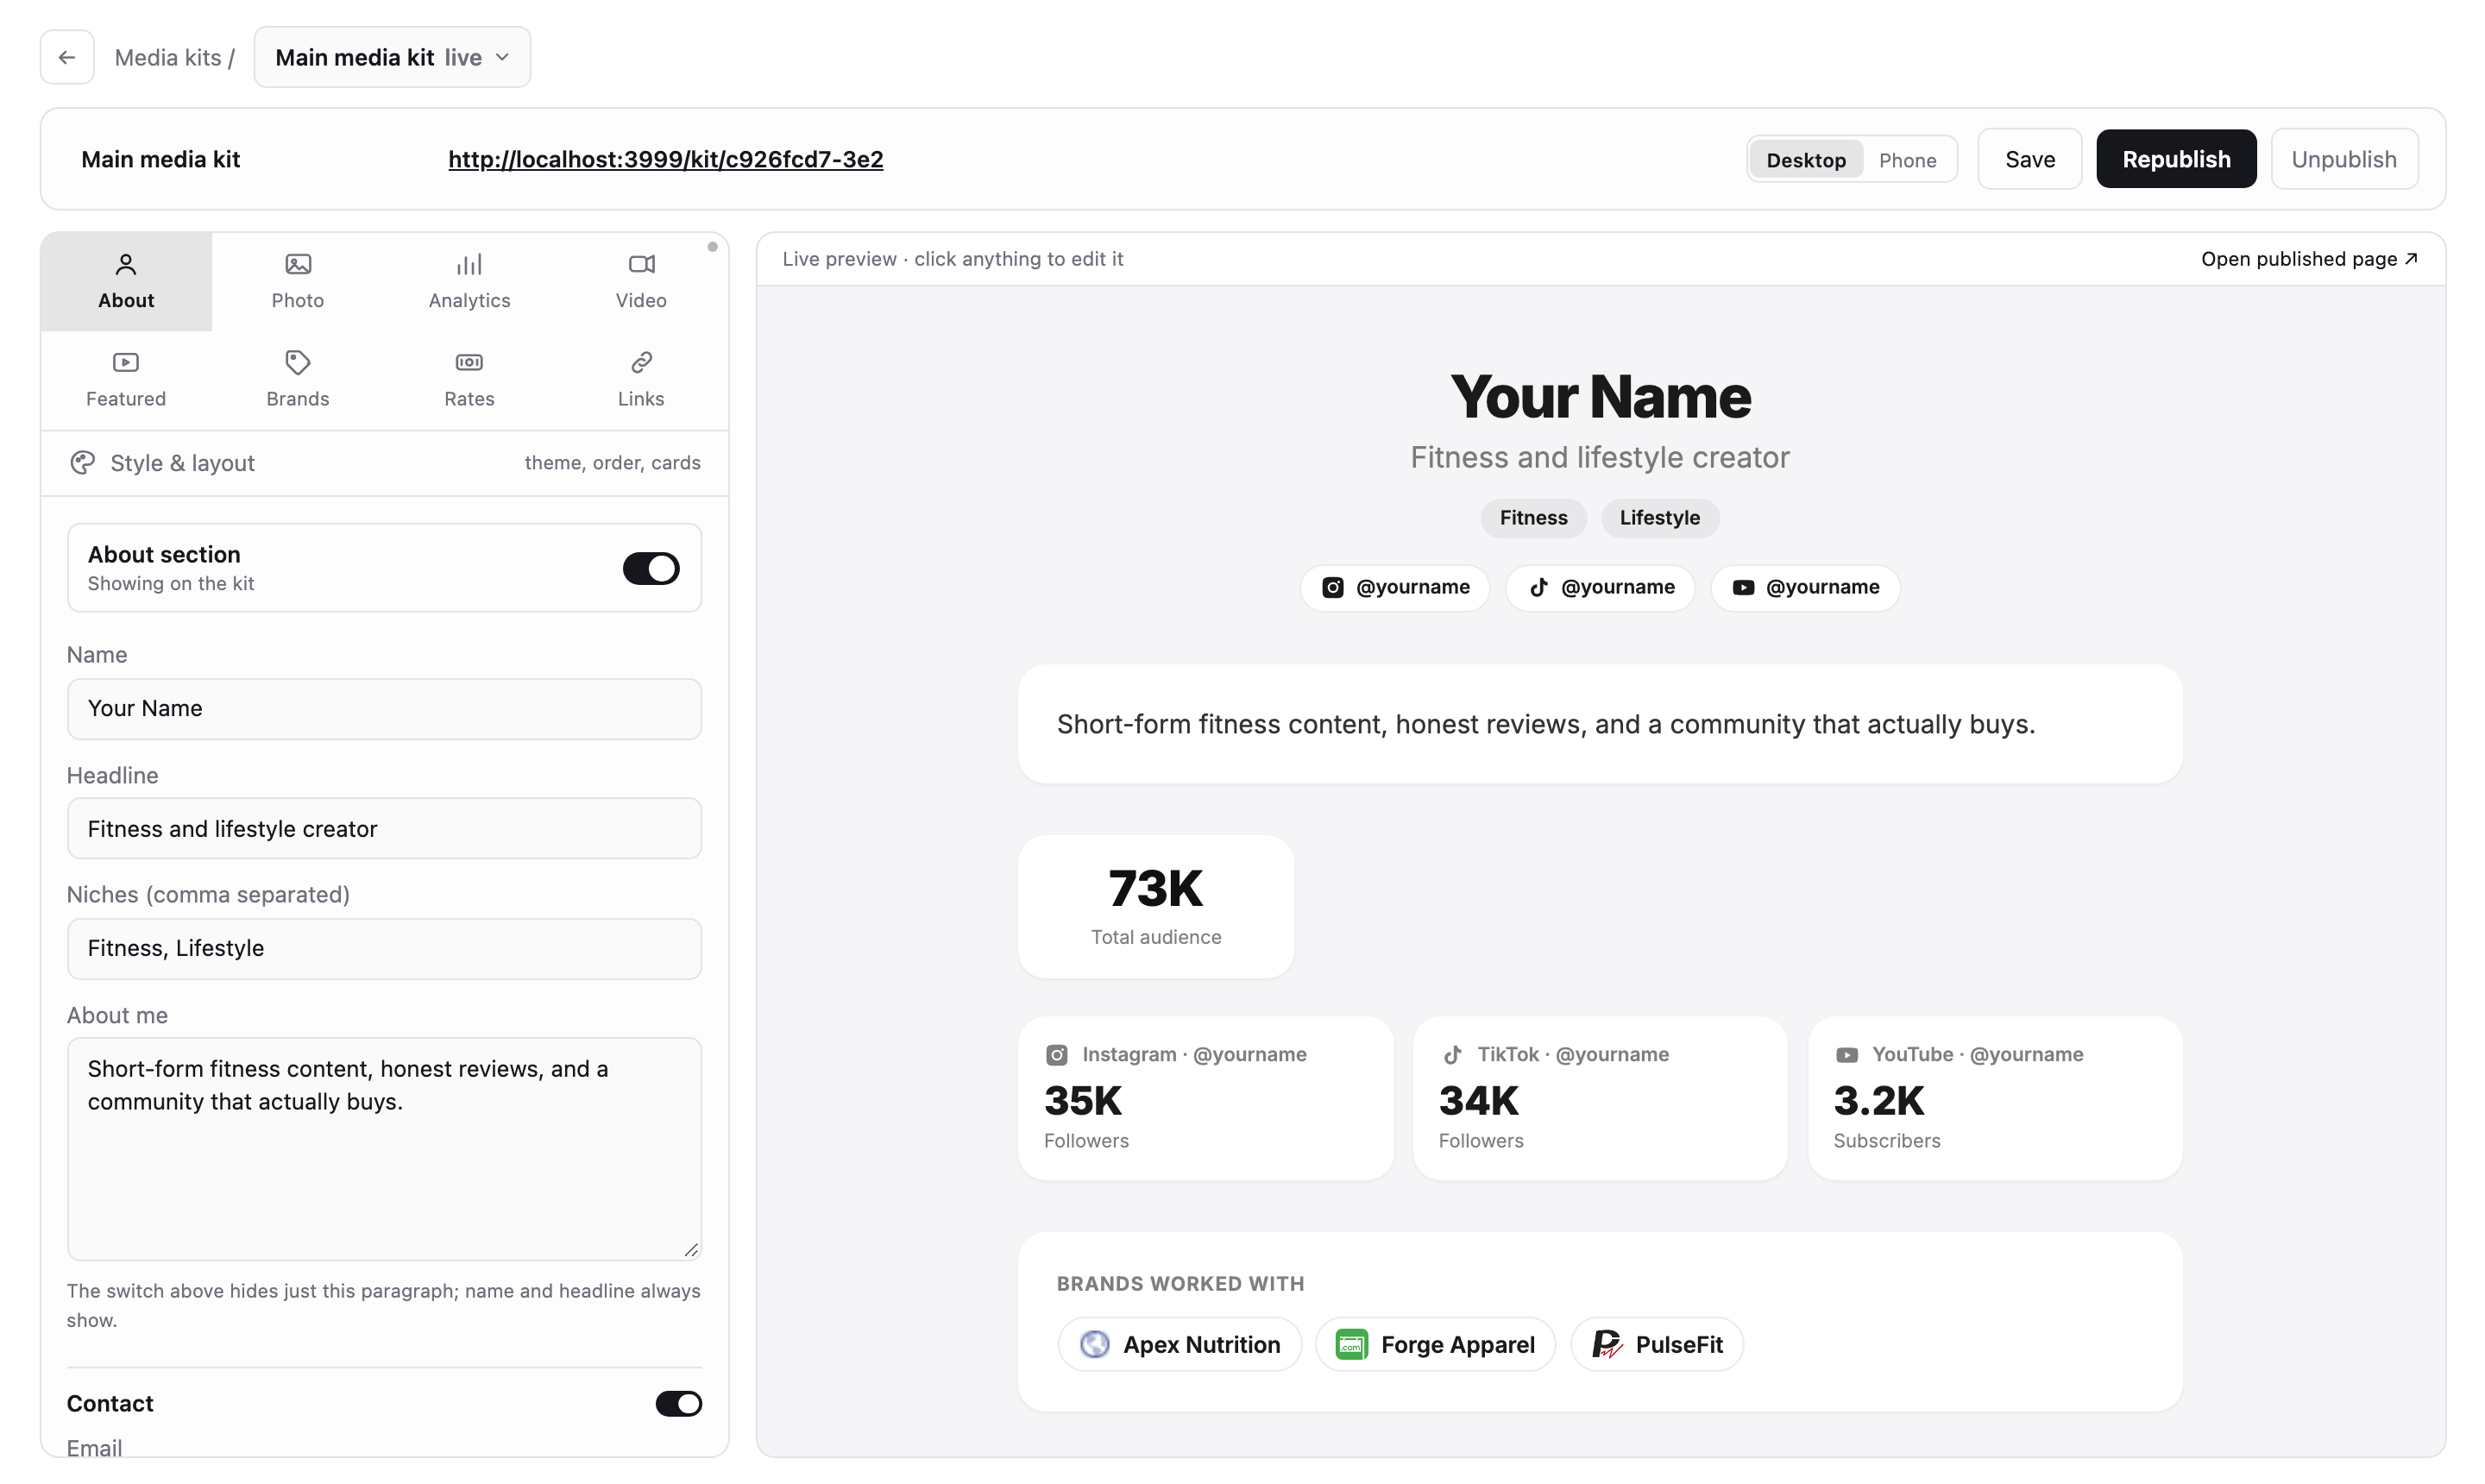
Task: Click the TikTok icon in stats card
Action: [1452, 1055]
